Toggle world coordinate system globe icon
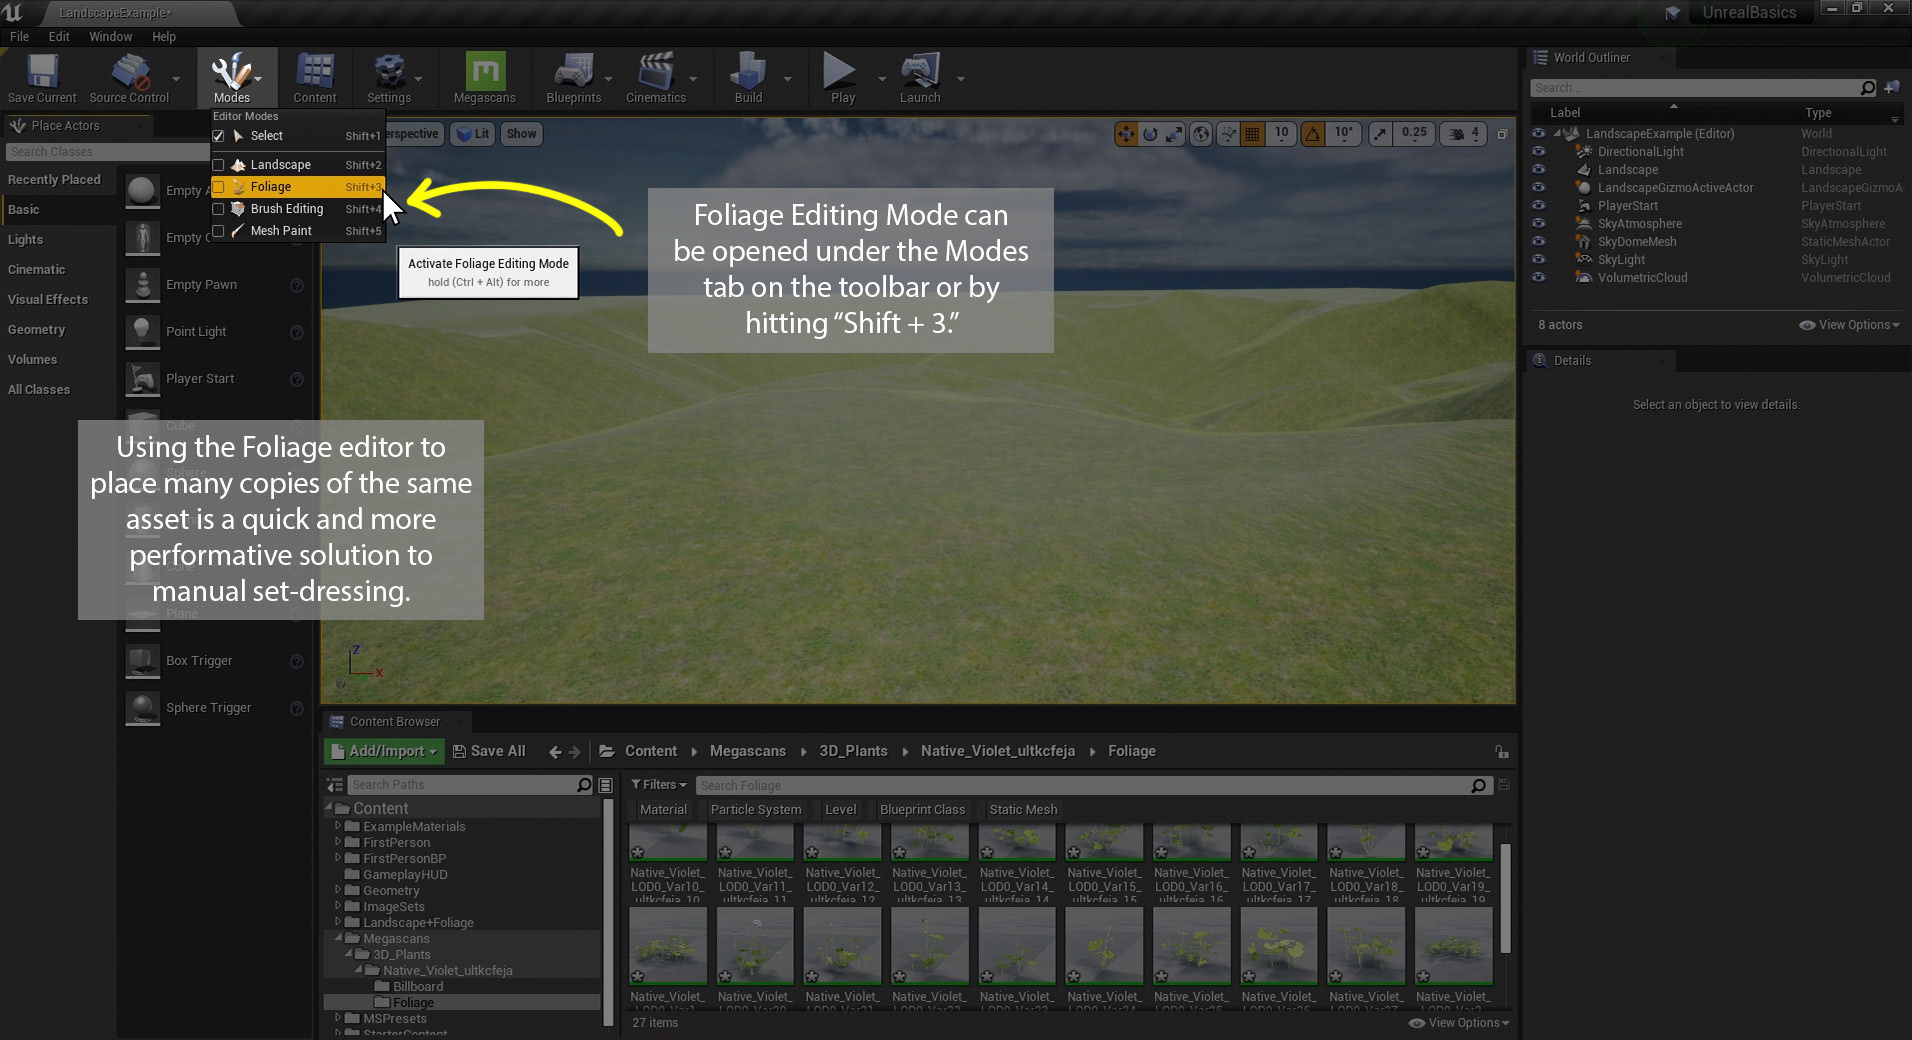 coord(1202,134)
